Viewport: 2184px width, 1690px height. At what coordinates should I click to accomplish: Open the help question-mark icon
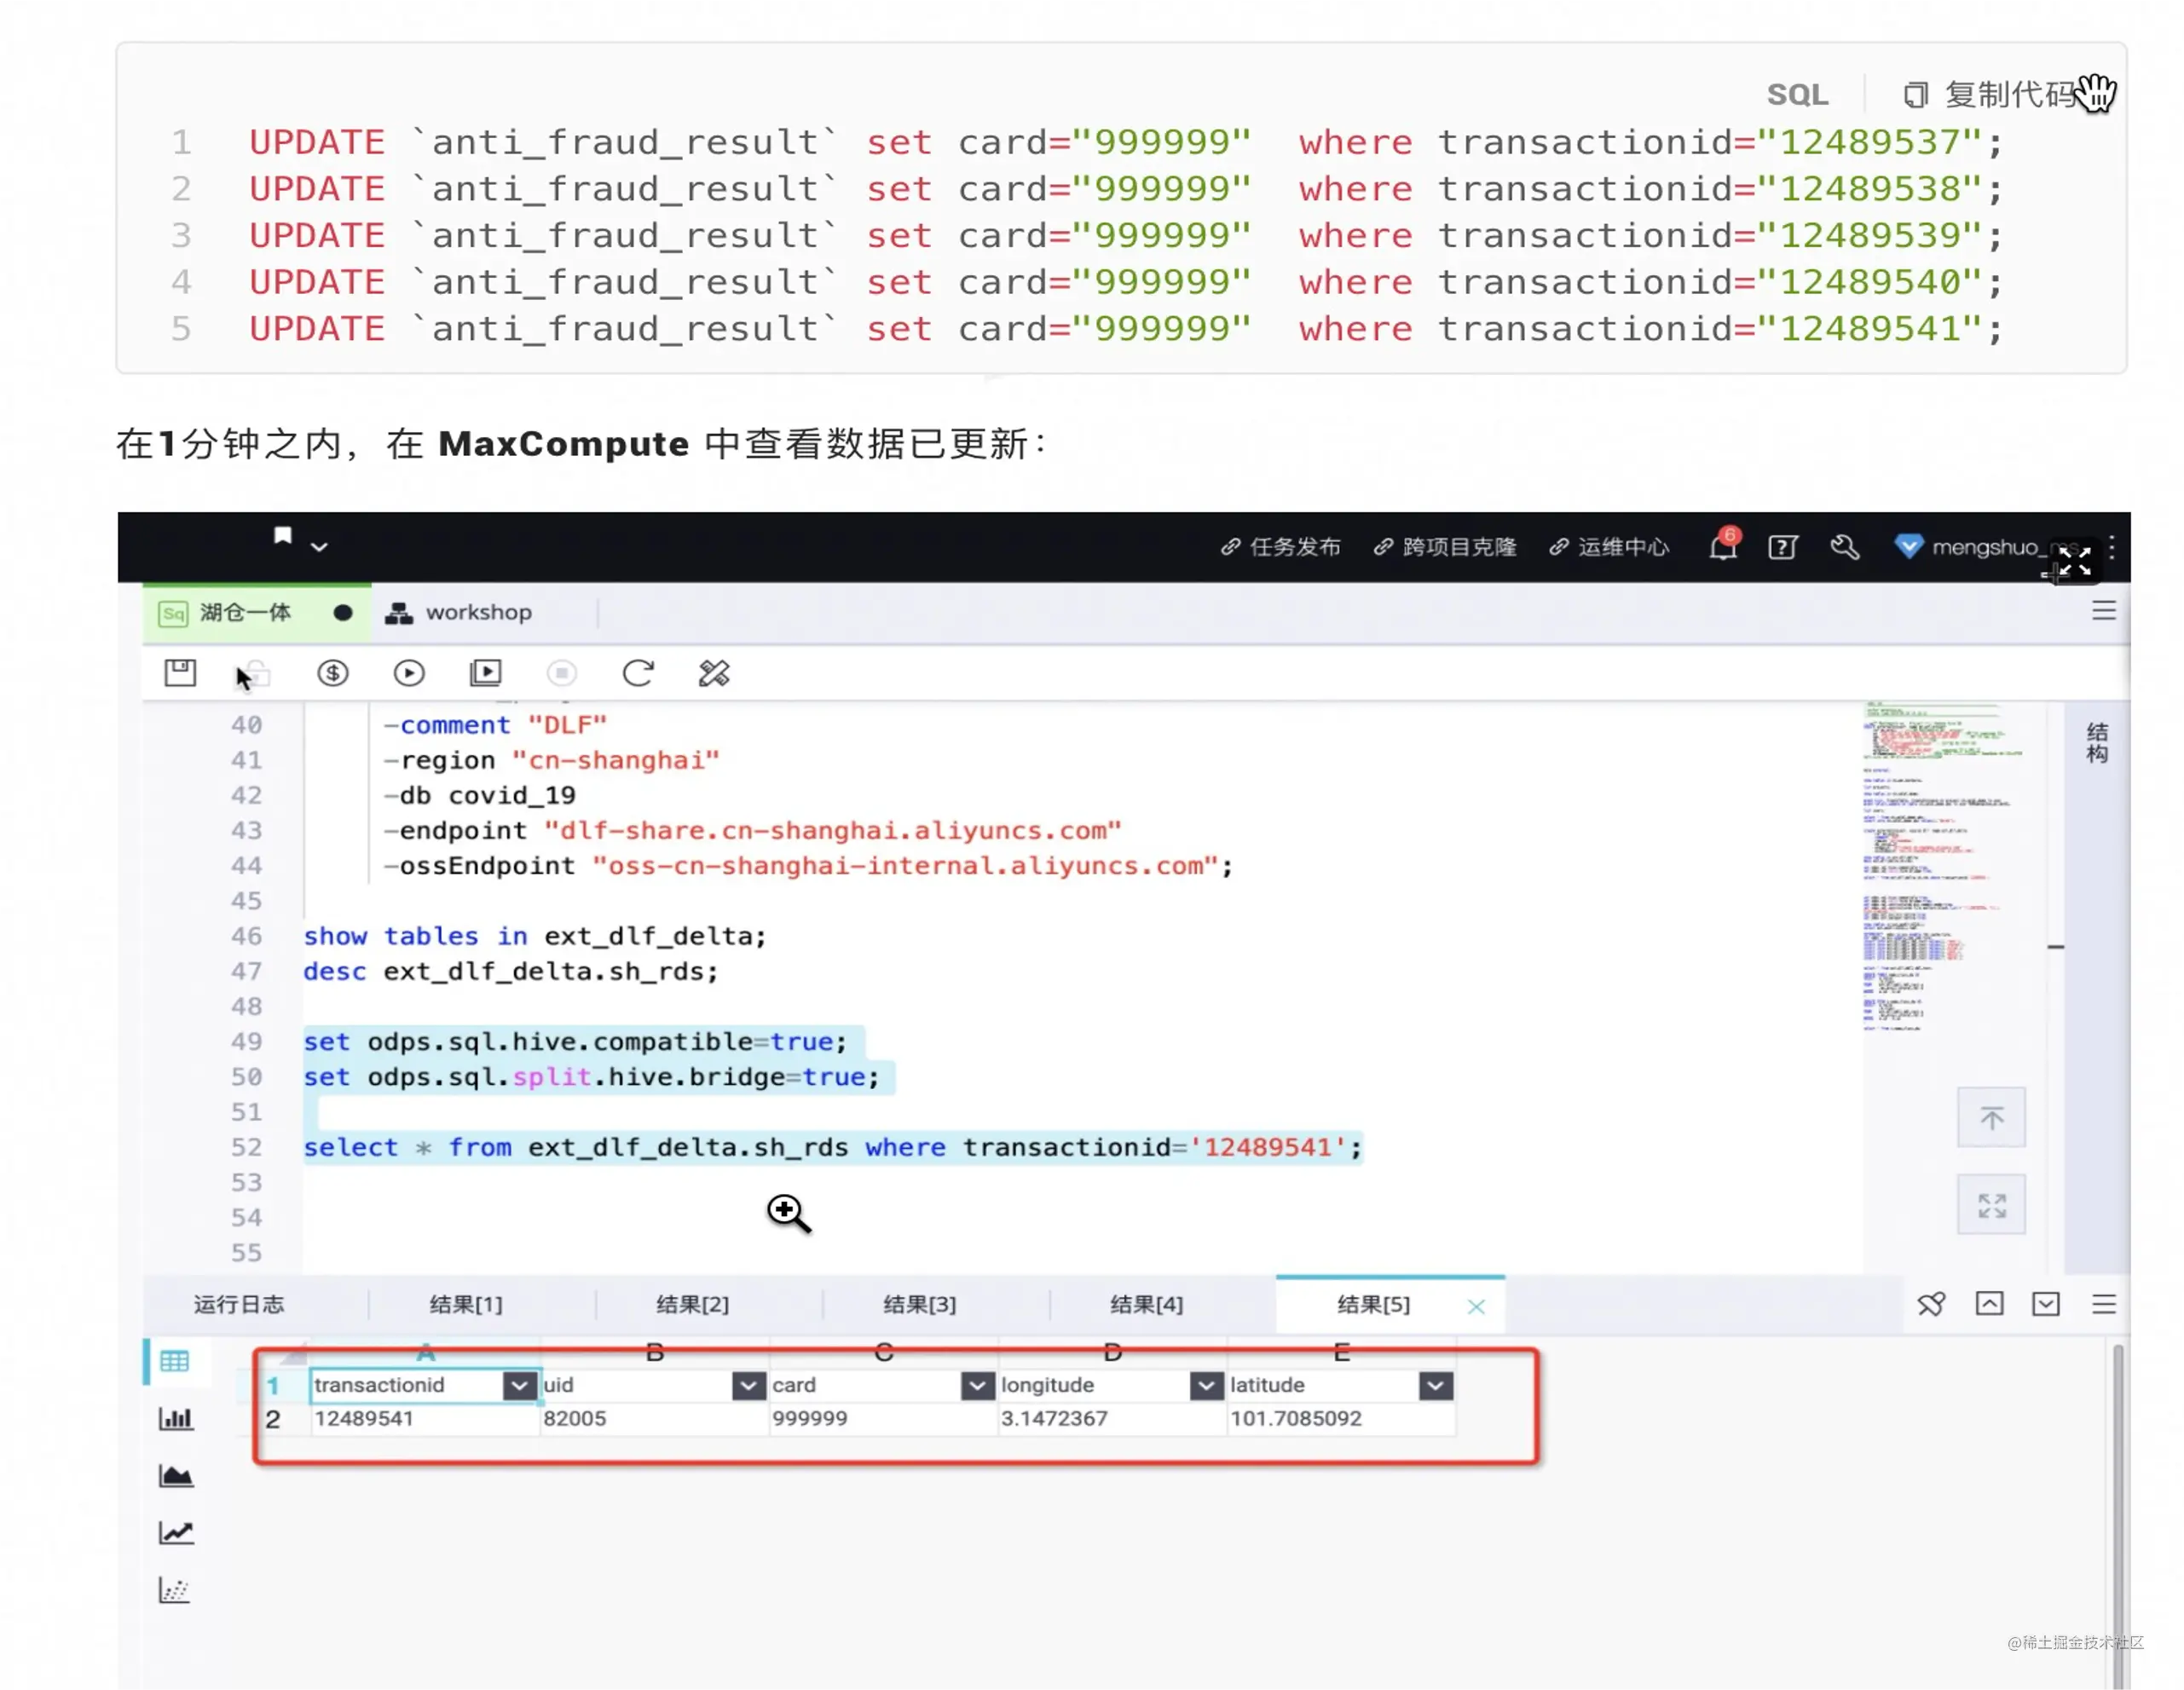pyautogui.click(x=1783, y=547)
